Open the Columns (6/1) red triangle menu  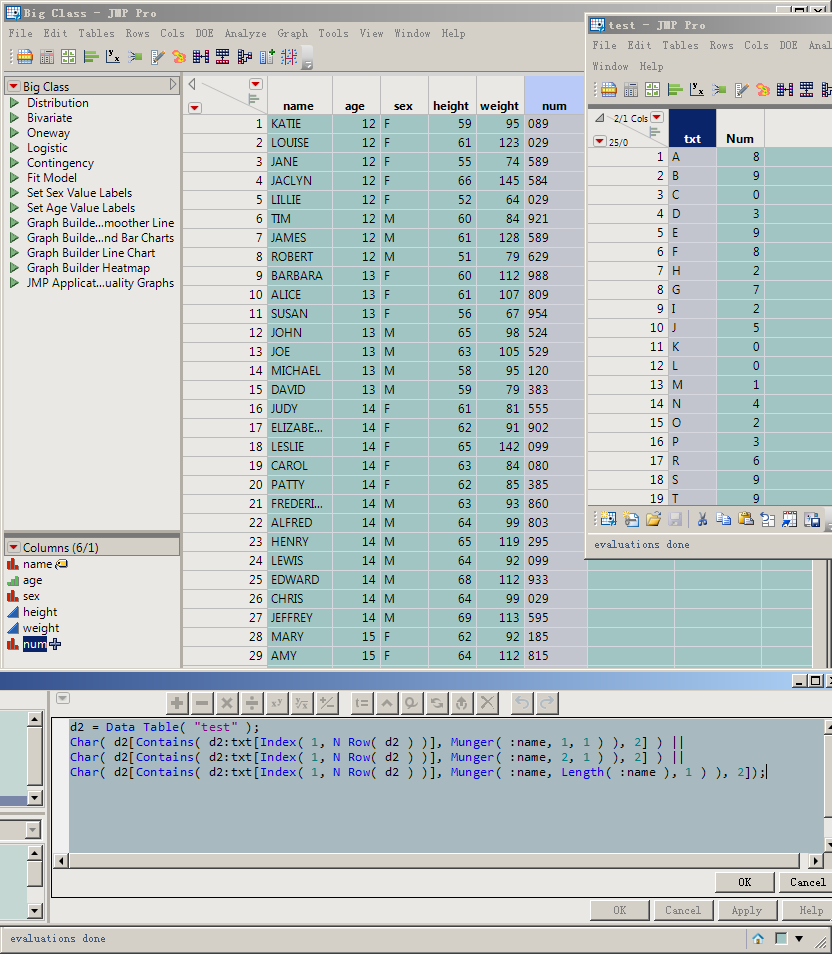pyautogui.click(x=13, y=547)
